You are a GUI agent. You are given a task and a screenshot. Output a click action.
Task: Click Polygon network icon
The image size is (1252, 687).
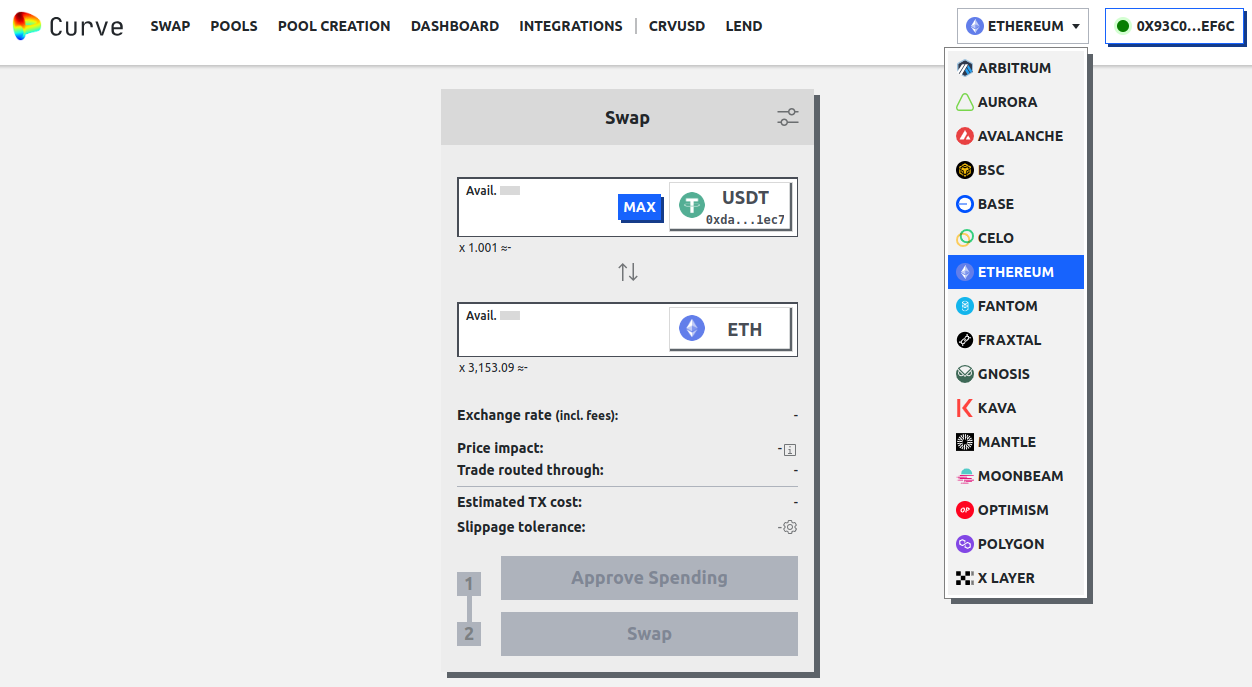click(965, 544)
